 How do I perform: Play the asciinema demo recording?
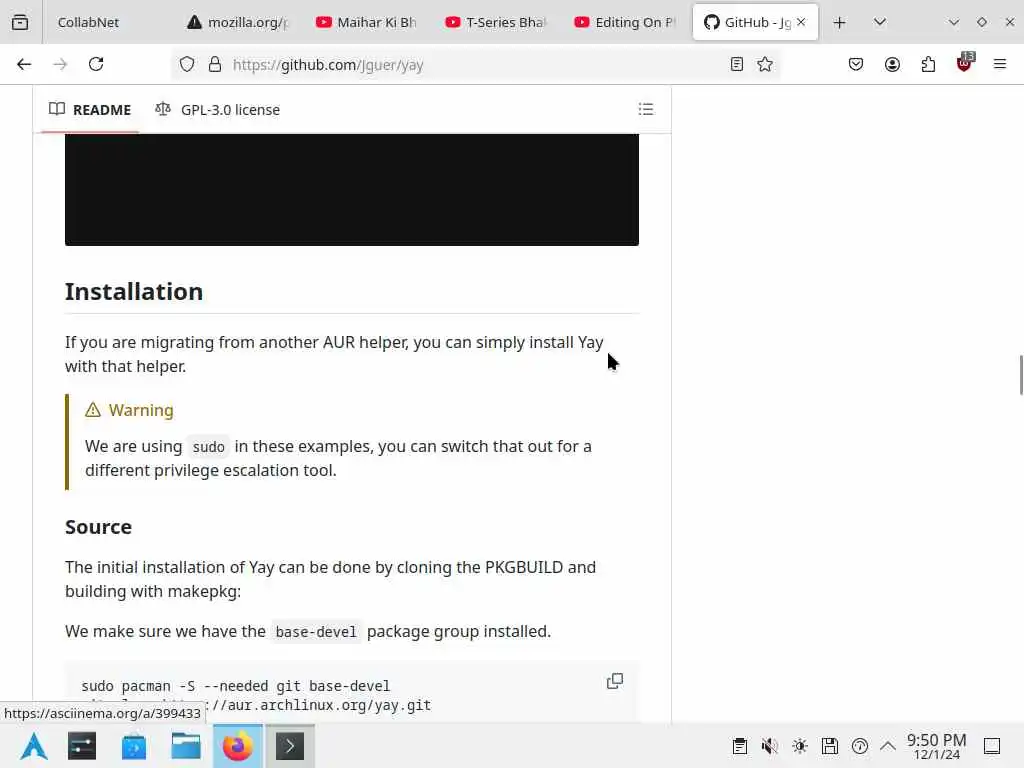[351, 189]
